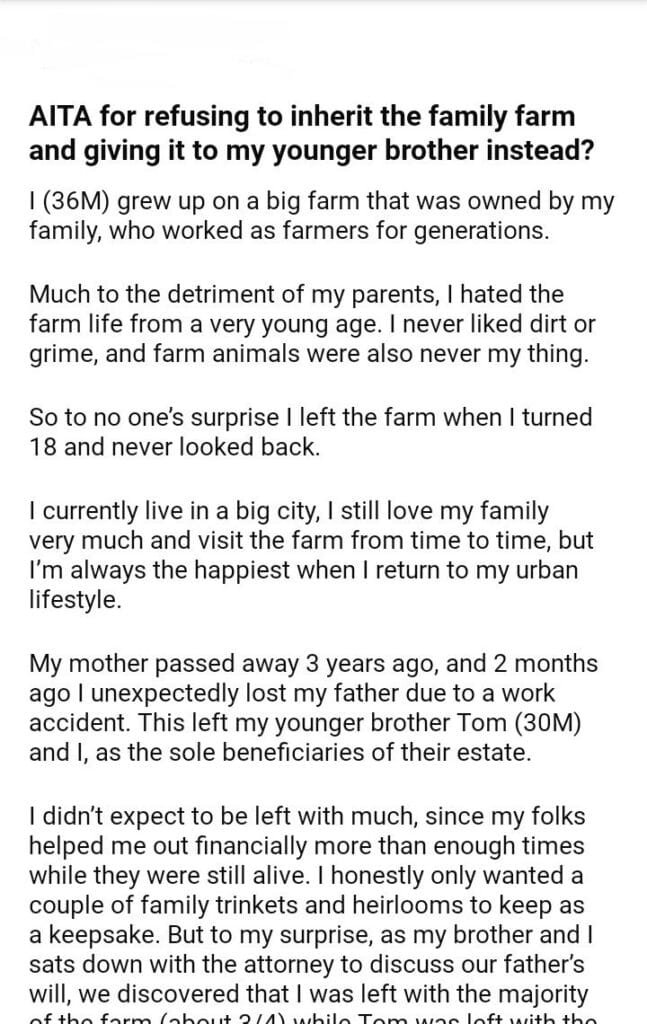
Task: Click the paragraph starting "I (36M) grew up"
Action: pos(320,218)
